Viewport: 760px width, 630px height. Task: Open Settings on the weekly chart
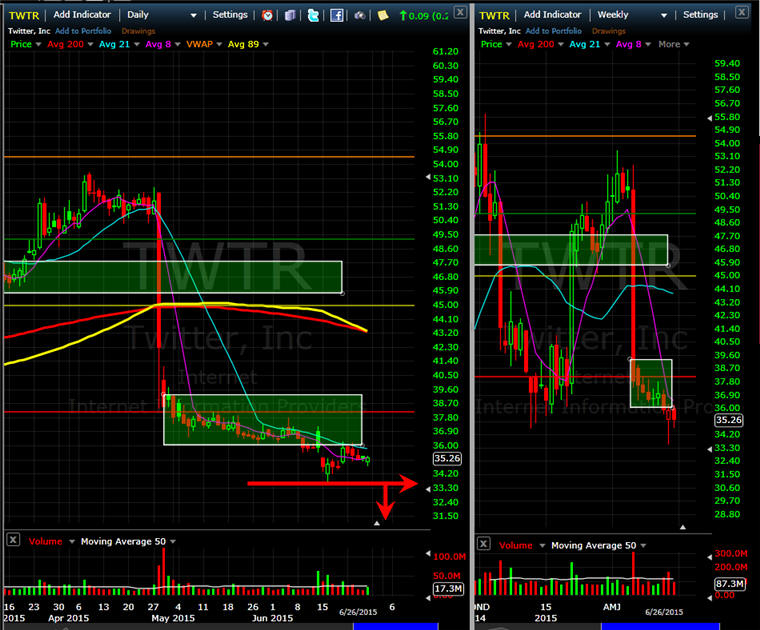pos(700,15)
